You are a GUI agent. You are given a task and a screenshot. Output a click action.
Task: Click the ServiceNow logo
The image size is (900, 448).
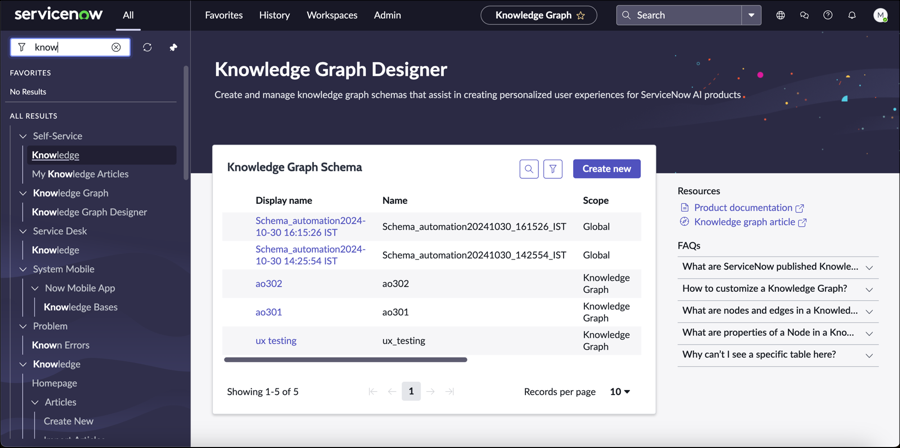[59, 14]
